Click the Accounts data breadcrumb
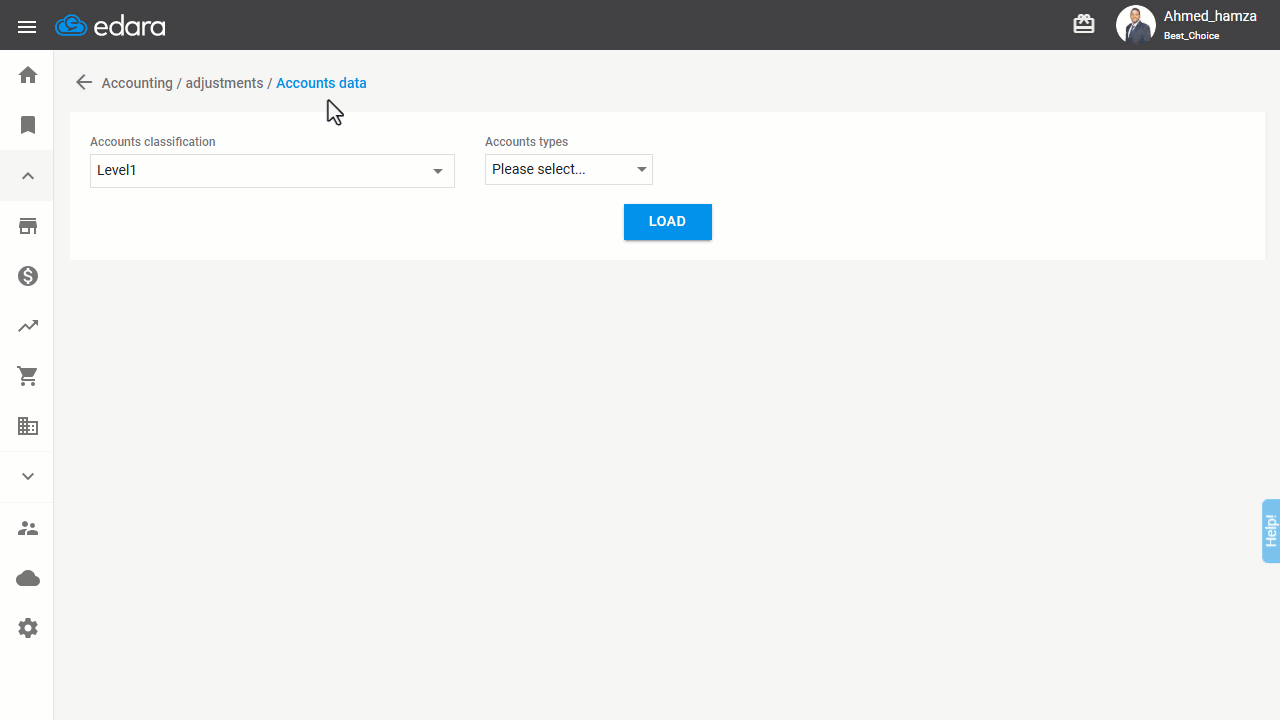The image size is (1280, 720). coord(321,83)
